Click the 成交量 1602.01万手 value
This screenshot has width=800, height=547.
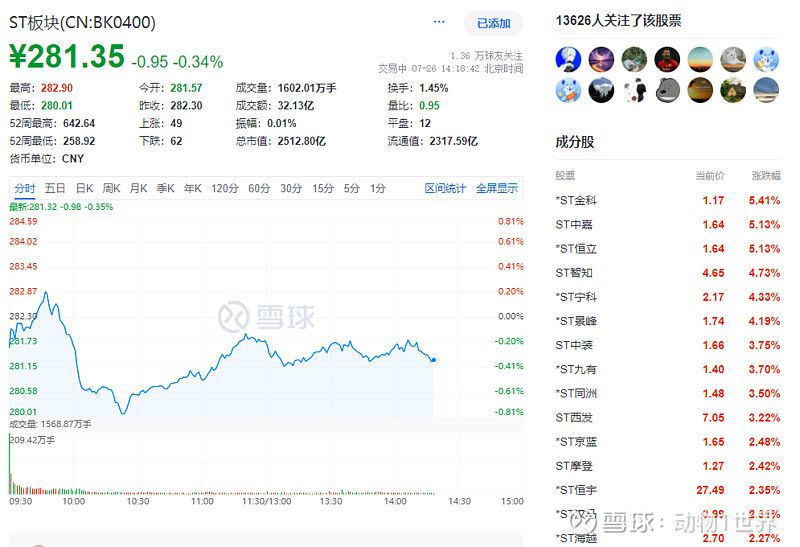(x=307, y=88)
